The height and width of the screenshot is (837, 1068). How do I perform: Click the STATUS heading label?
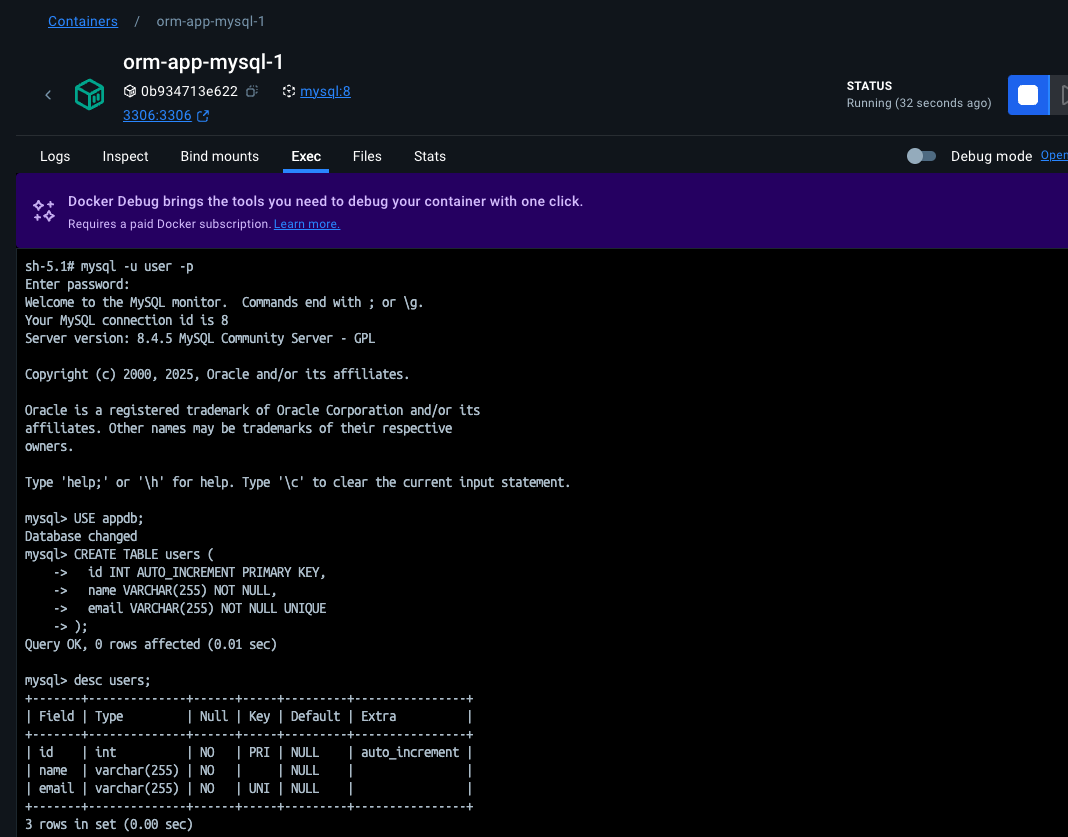869,86
